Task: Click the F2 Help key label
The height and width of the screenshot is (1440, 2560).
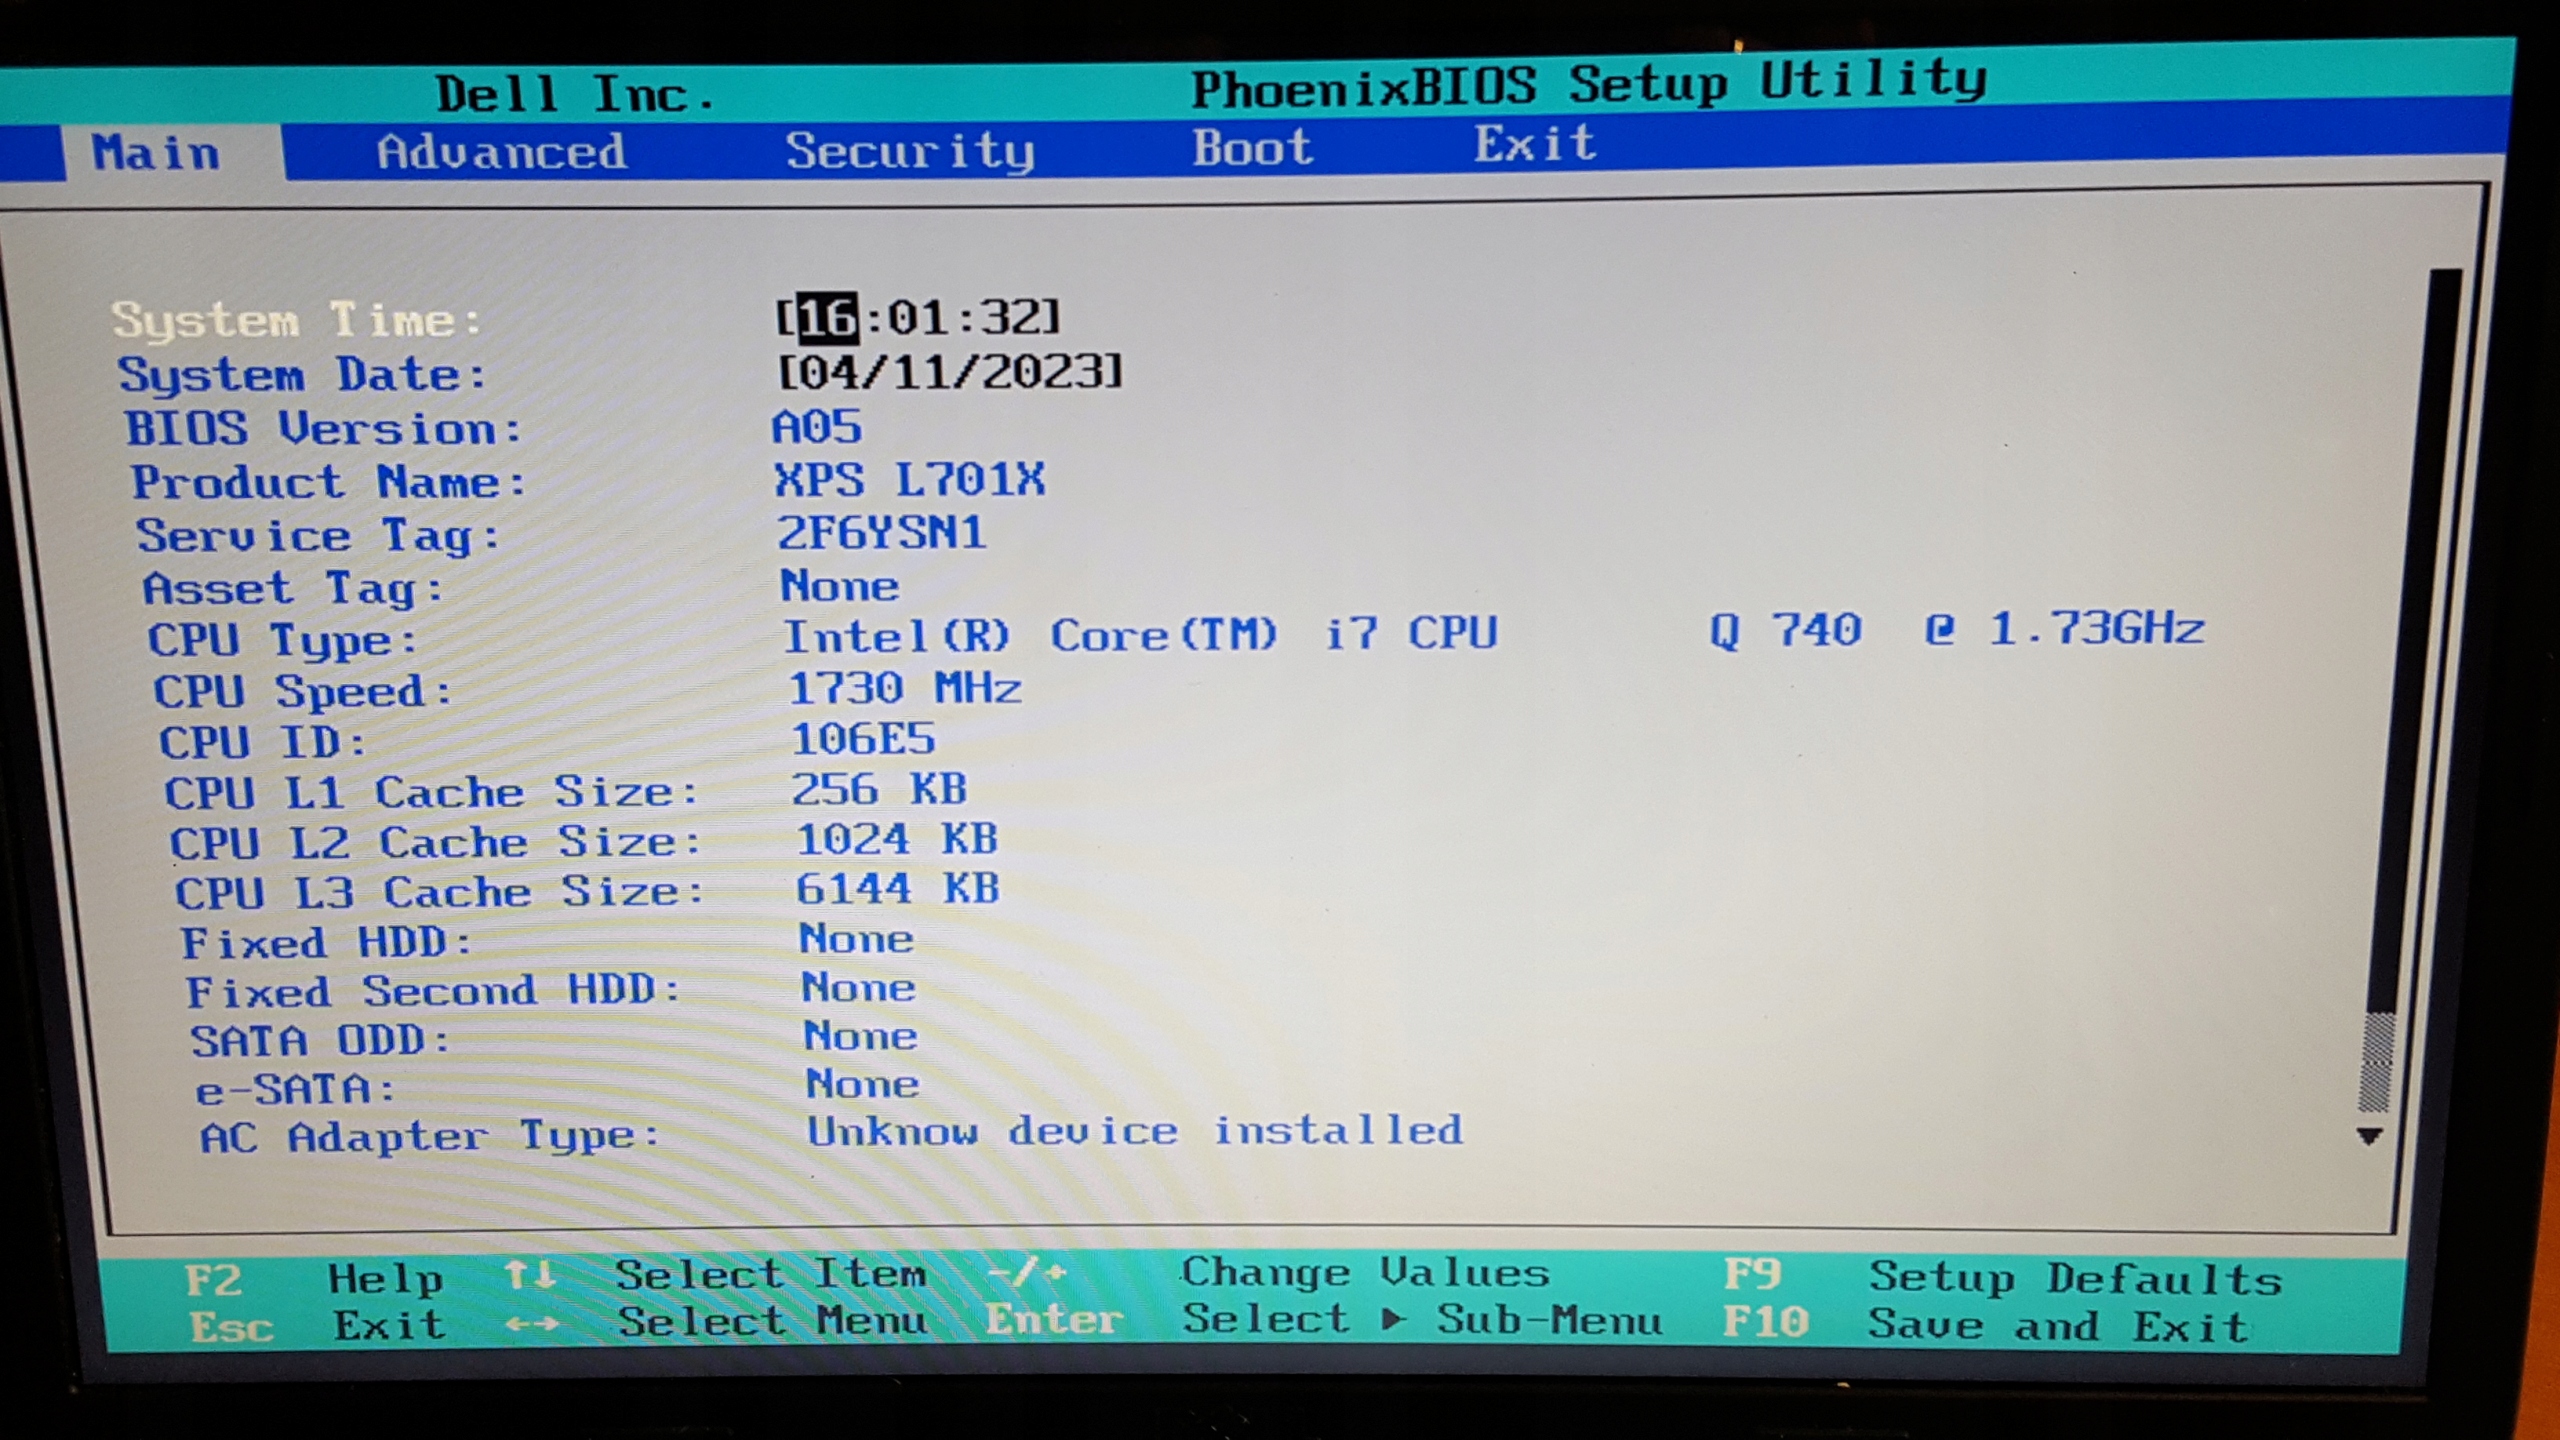Action: tap(214, 1280)
